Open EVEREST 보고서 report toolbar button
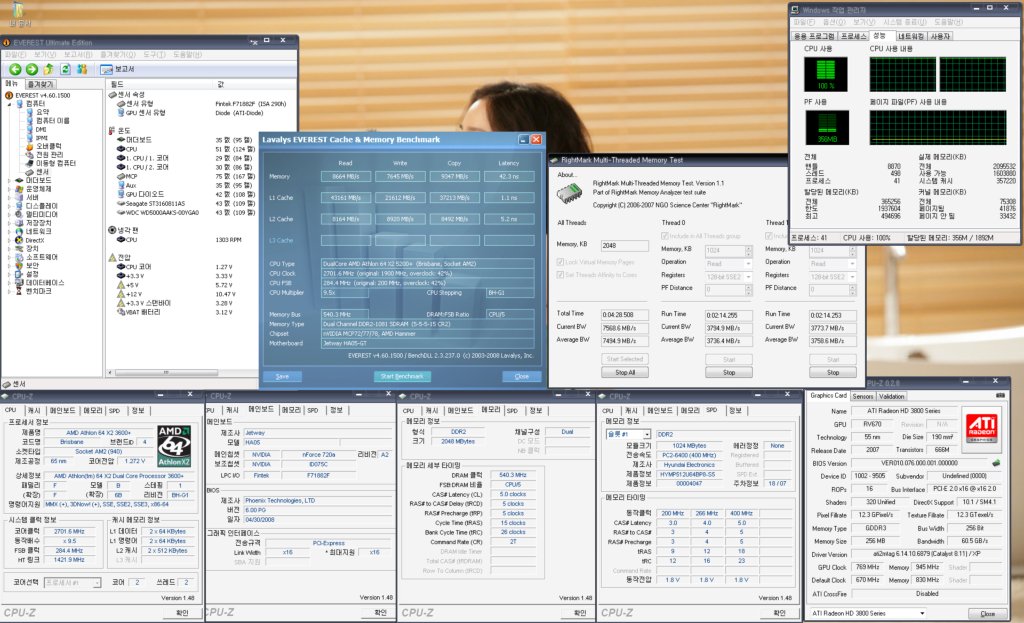The height and width of the screenshot is (623, 1024). click(x=118, y=69)
